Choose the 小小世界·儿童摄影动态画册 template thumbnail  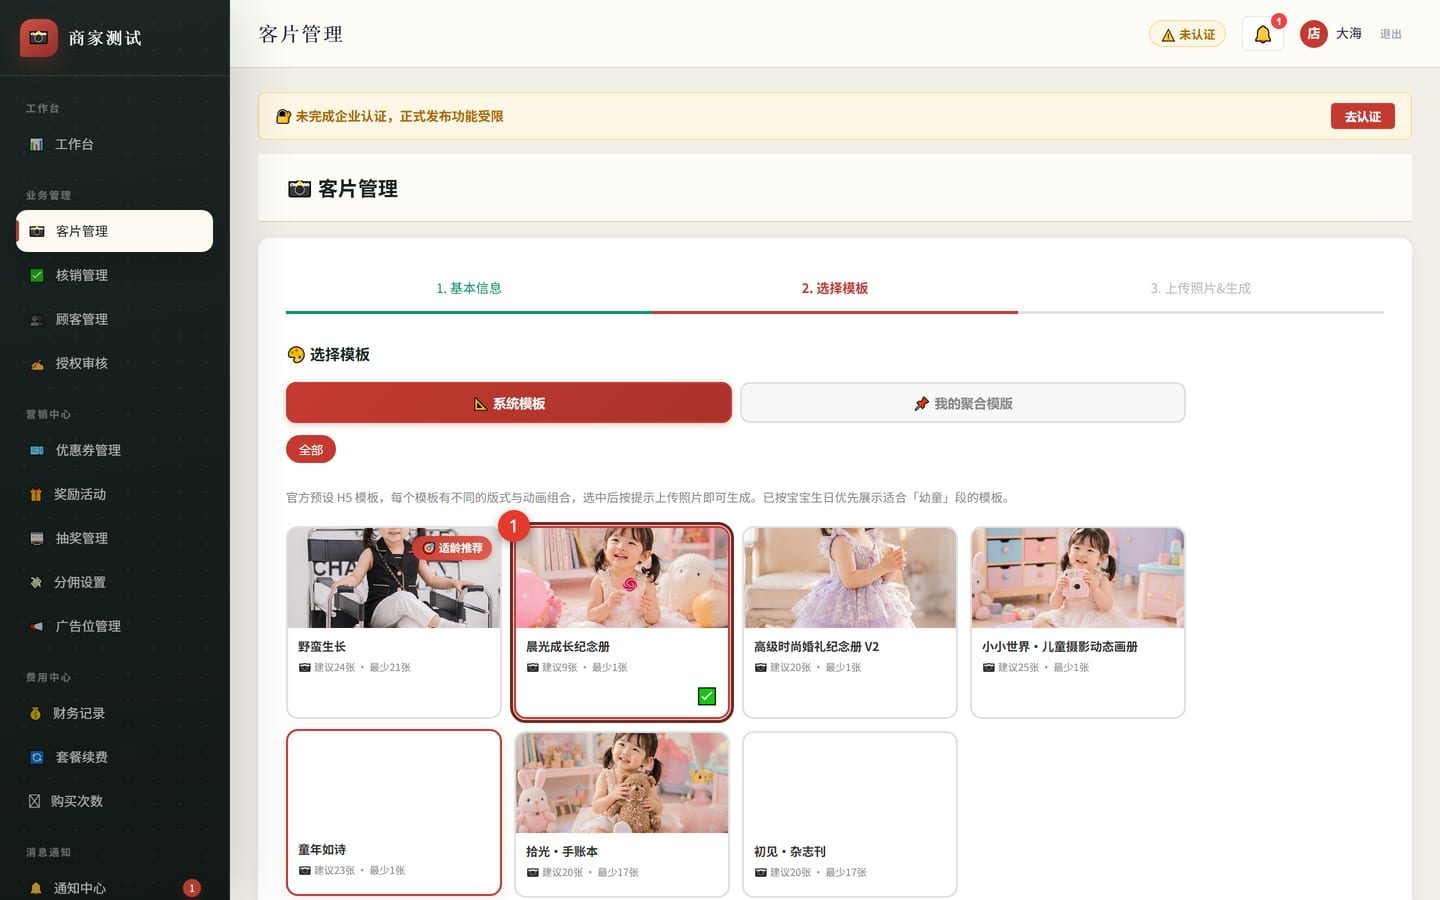pyautogui.click(x=1078, y=578)
